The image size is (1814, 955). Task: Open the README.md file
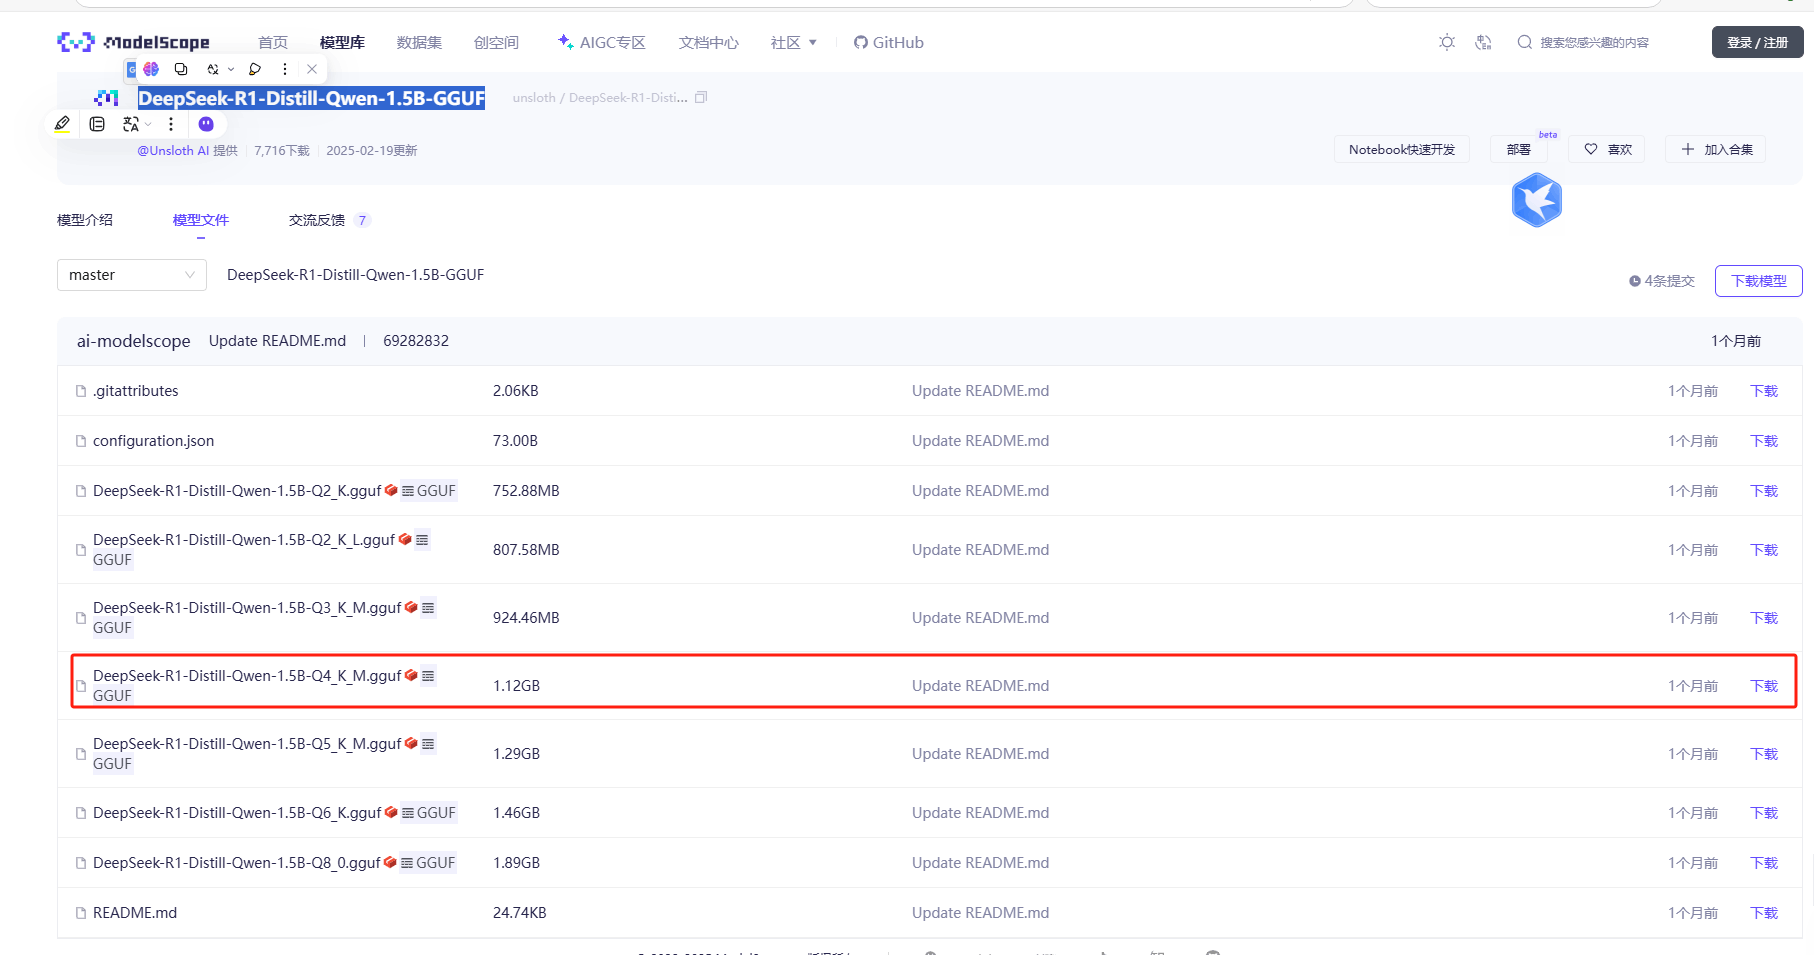point(135,913)
